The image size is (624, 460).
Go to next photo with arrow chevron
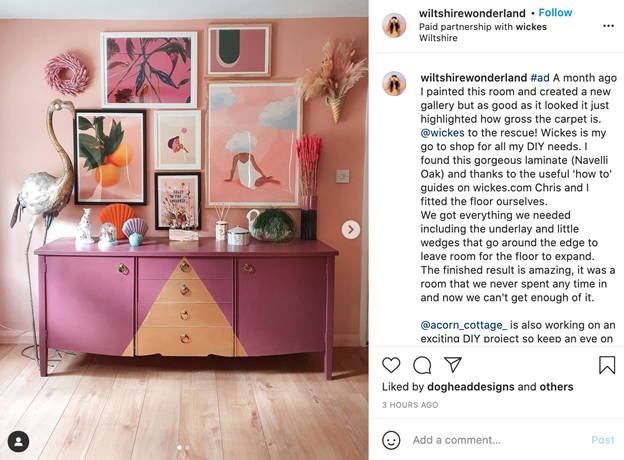351,230
